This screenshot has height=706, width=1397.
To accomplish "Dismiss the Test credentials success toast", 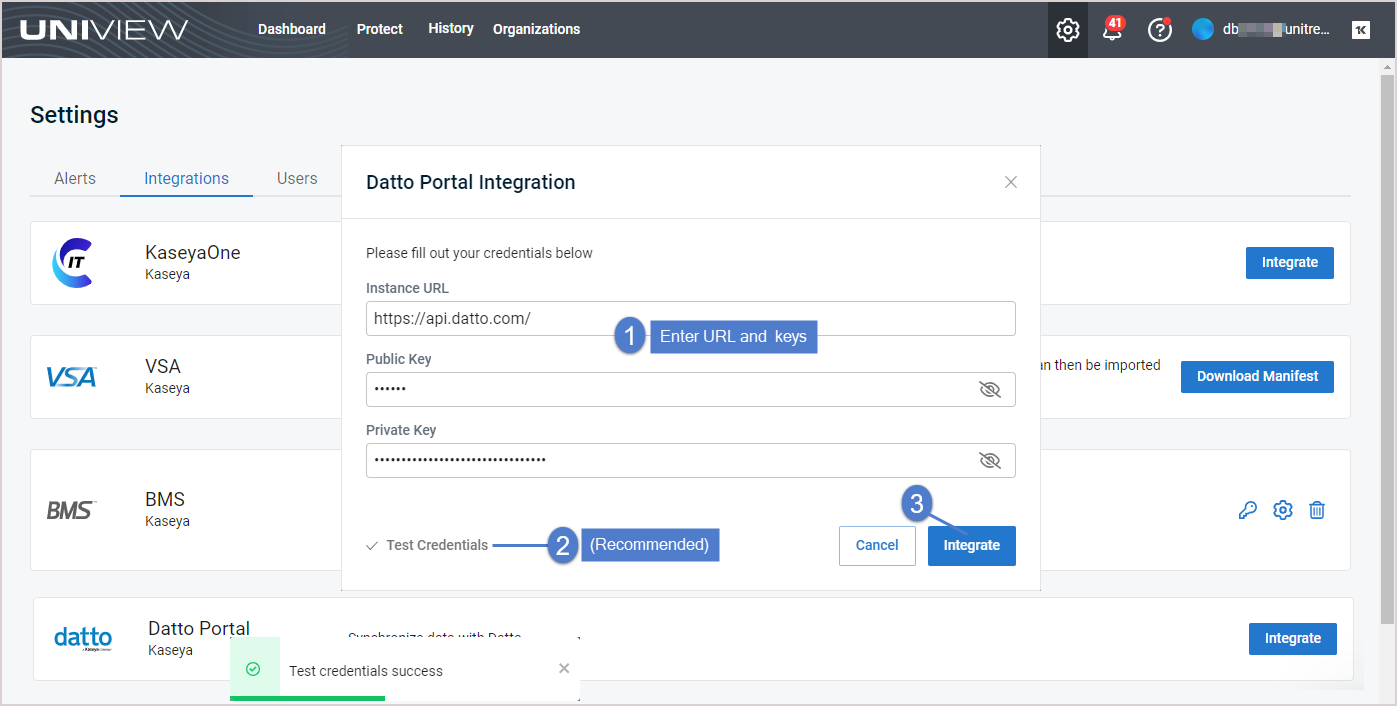I will (x=564, y=668).
